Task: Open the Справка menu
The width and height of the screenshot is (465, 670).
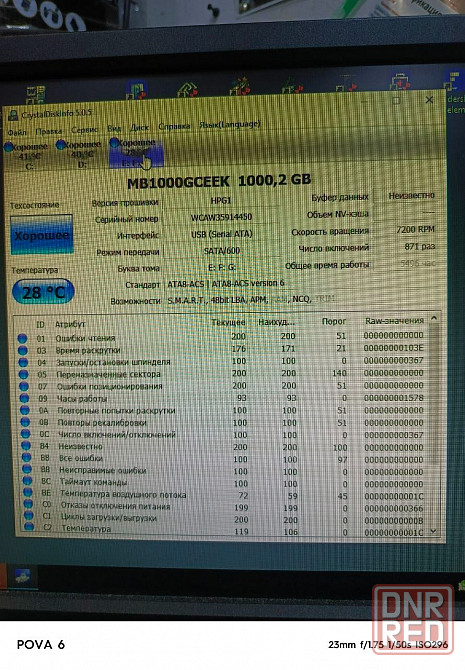Action: pos(174,126)
